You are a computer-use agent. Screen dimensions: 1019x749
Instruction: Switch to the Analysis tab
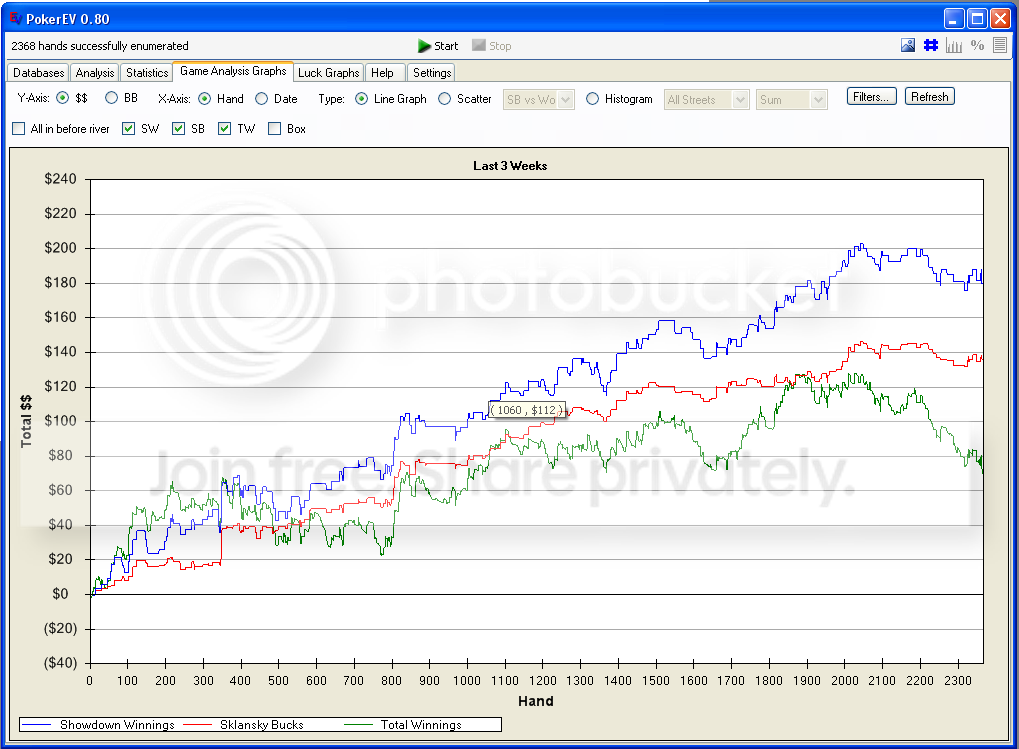tap(95, 73)
